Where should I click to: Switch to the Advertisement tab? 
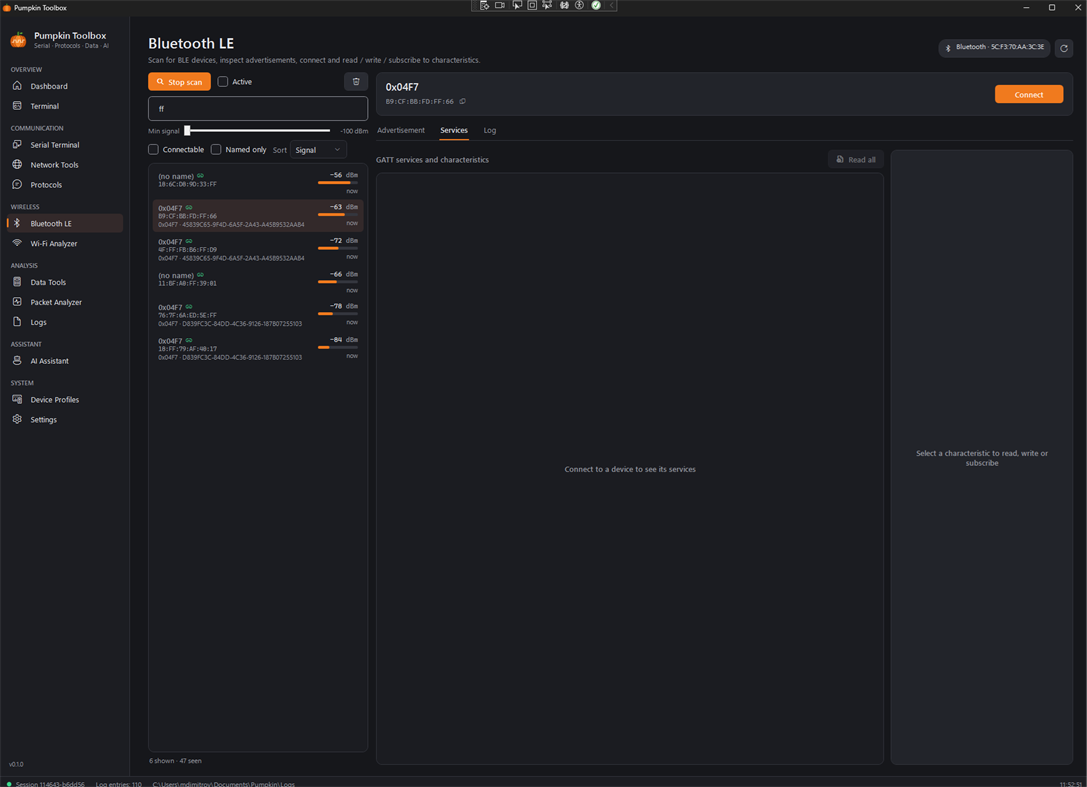click(x=401, y=130)
